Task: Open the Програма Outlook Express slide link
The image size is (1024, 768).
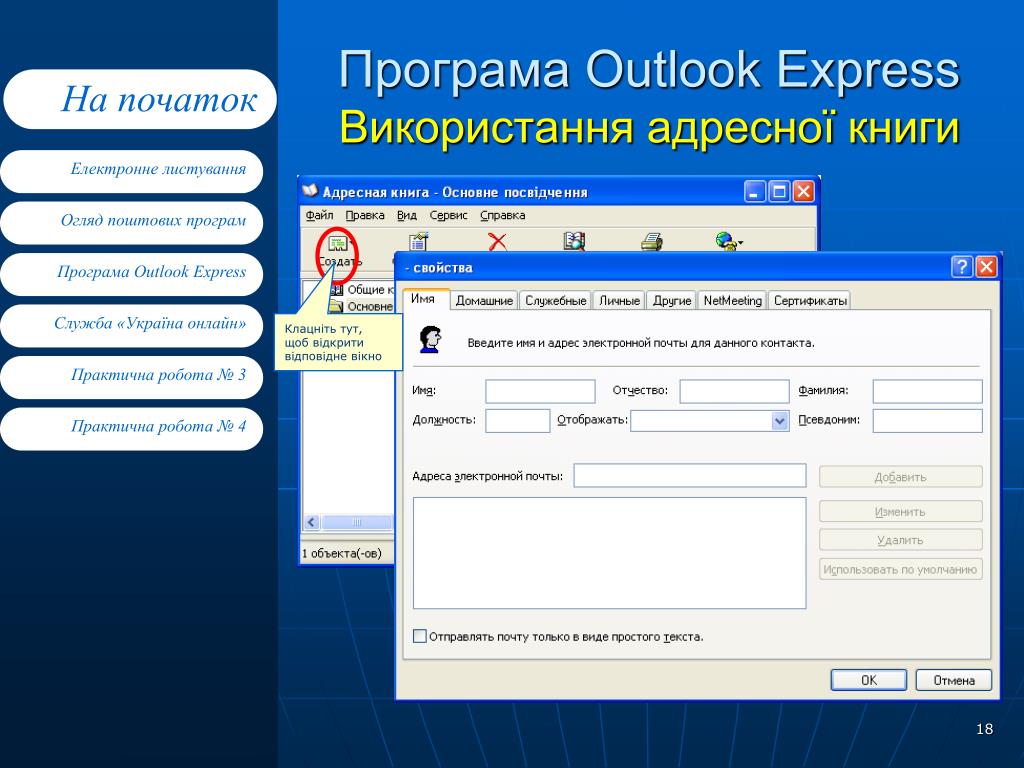Action: 132,274
